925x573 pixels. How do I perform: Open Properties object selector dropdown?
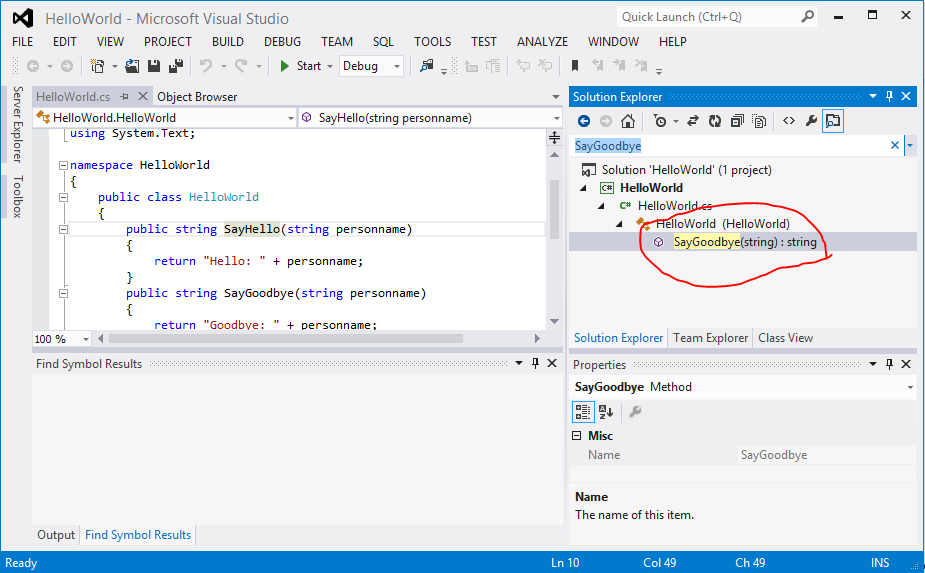[910, 387]
